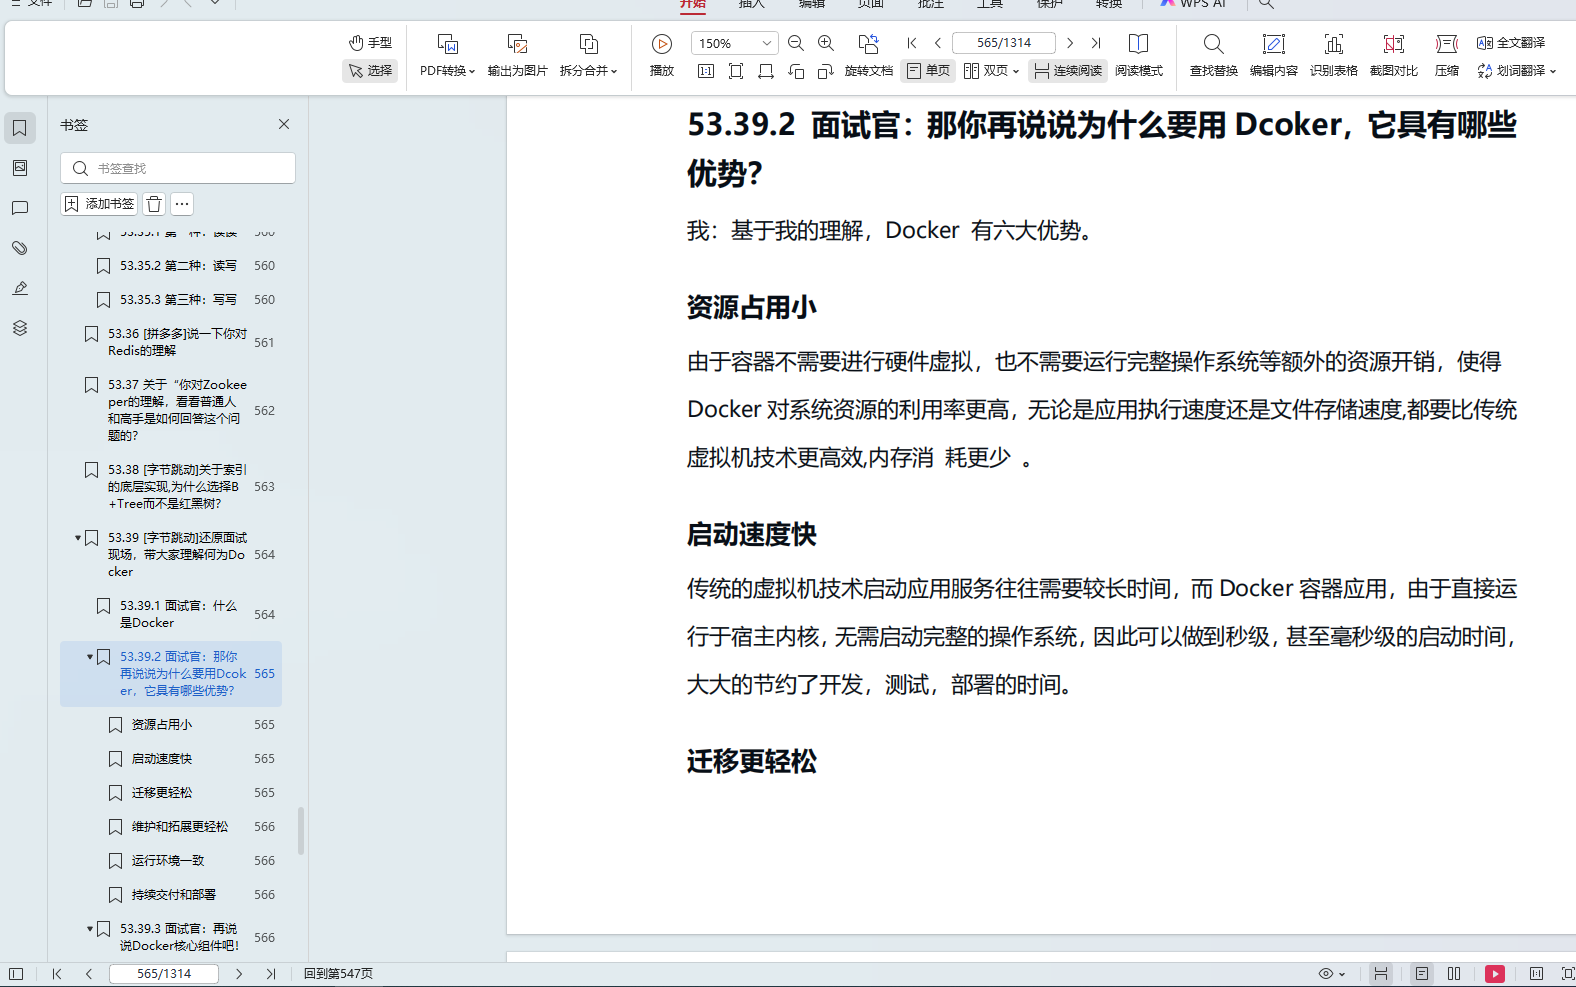Focus the 书签查找 bookmark search field
This screenshot has height=987, width=1576.
coord(178,168)
